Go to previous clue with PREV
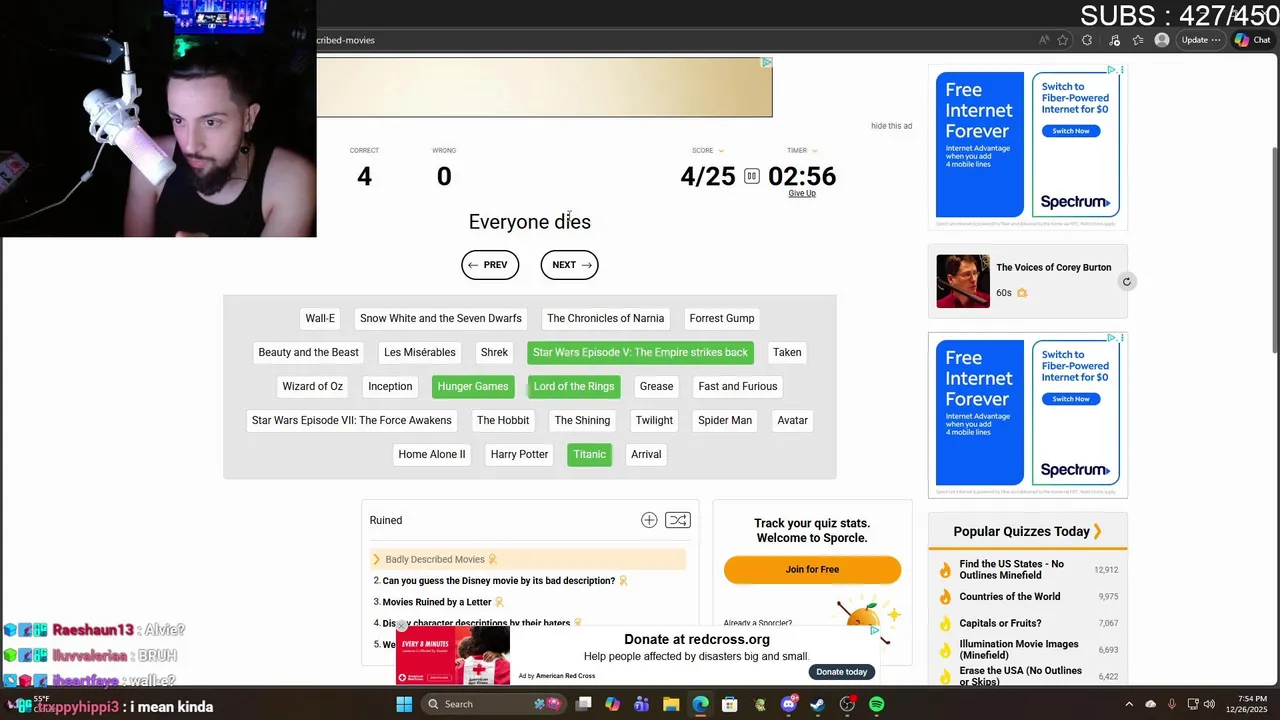 point(490,265)
